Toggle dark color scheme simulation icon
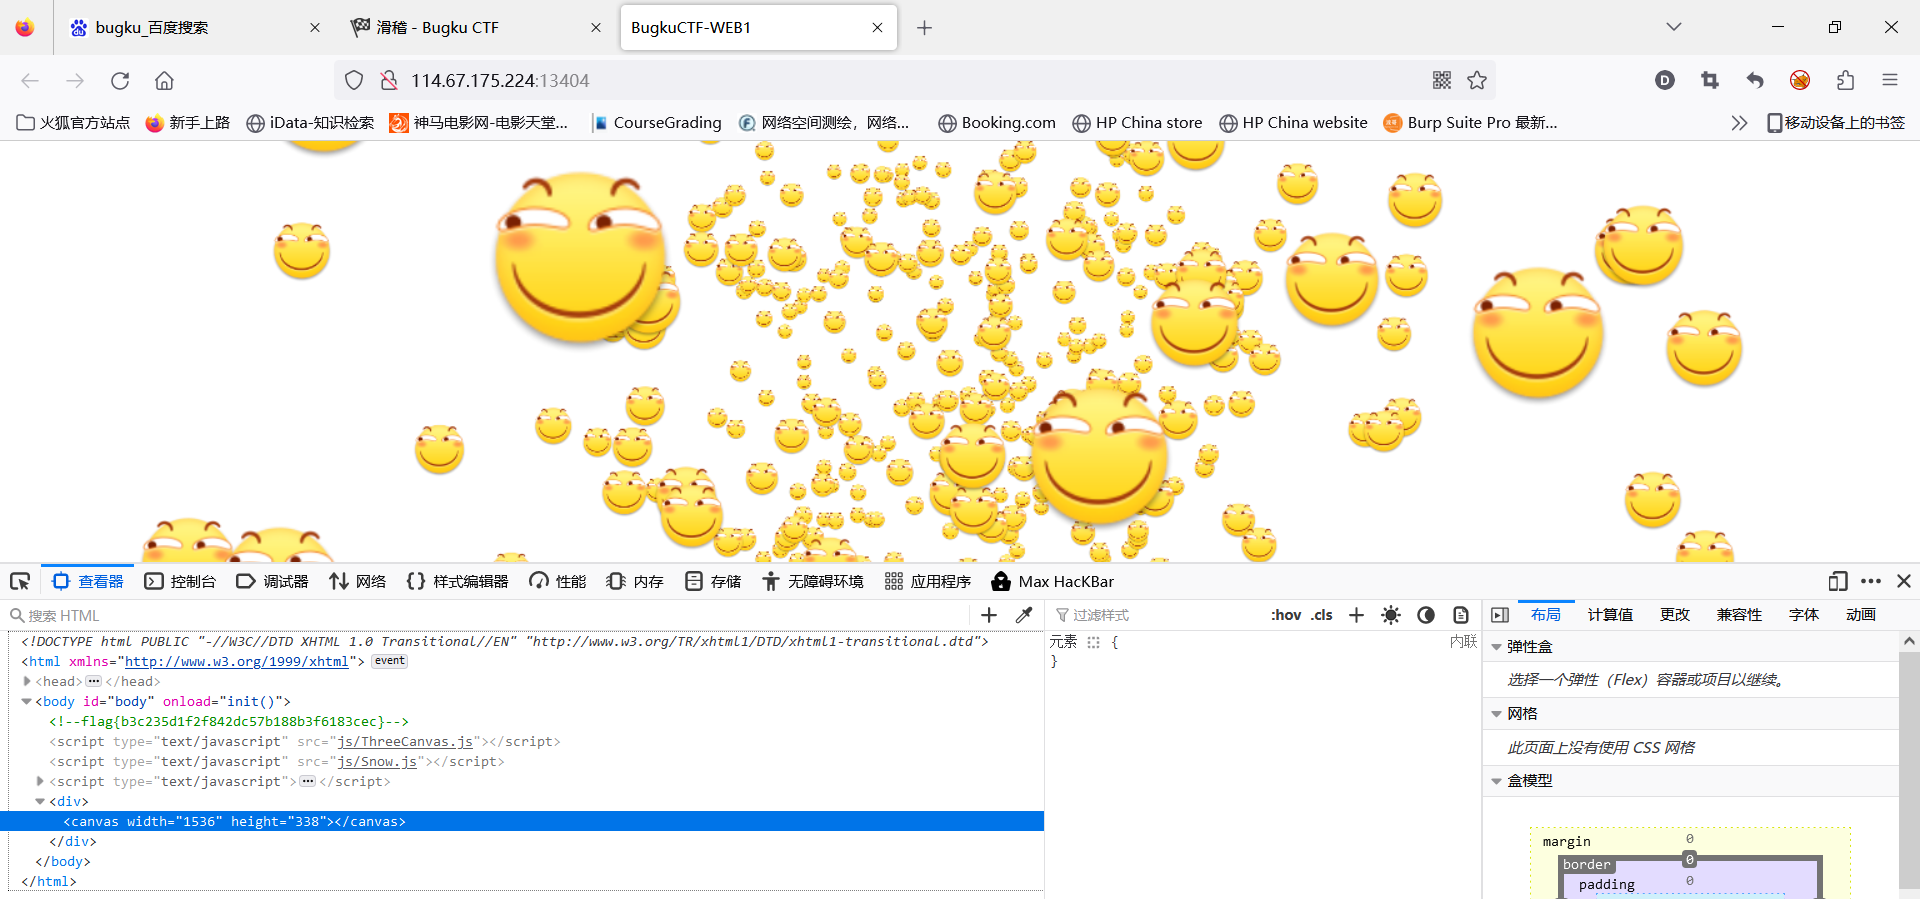 [x=1426, y=615]
